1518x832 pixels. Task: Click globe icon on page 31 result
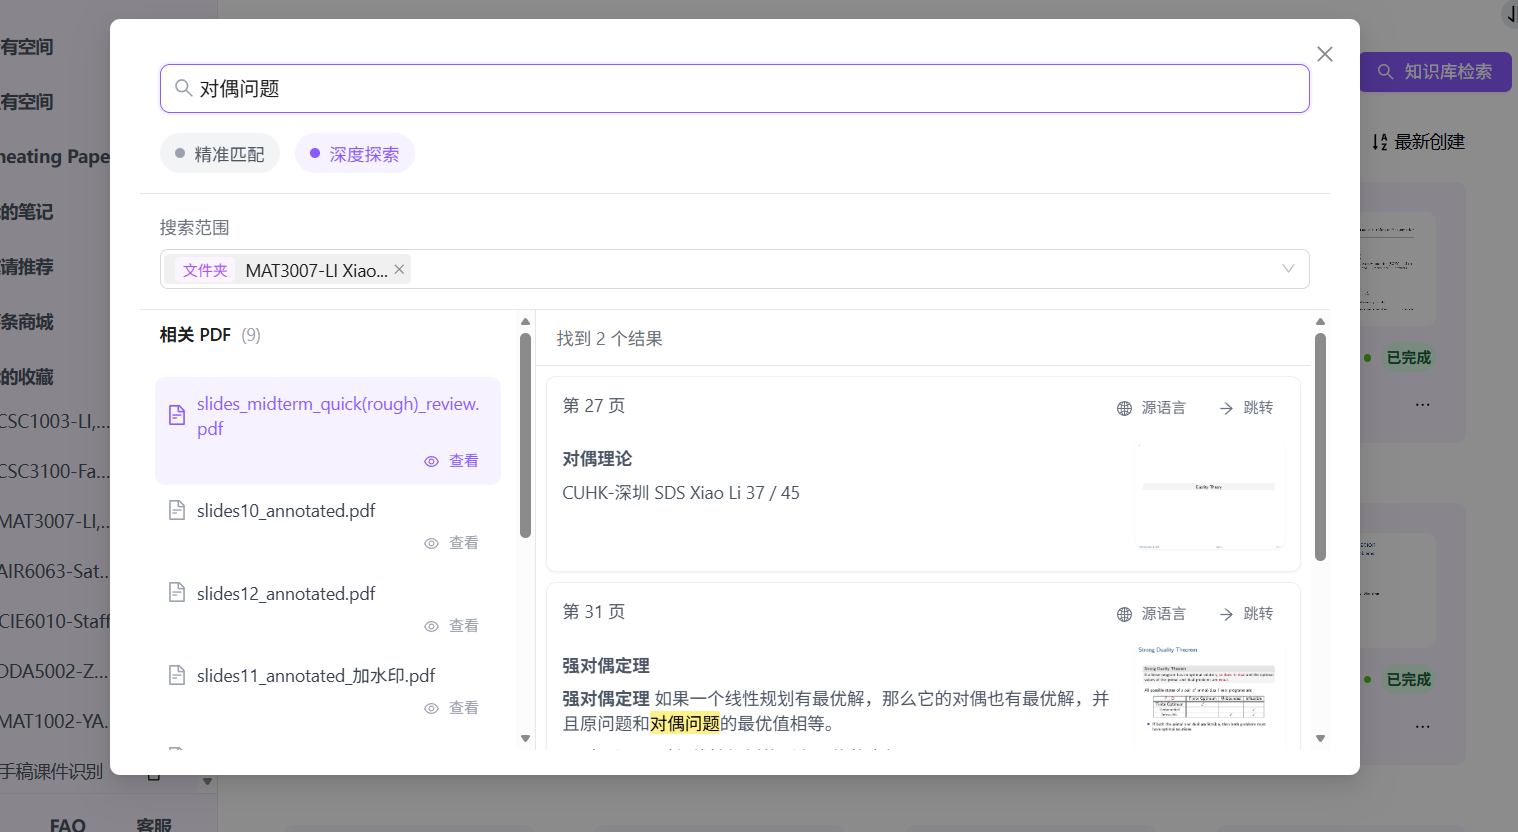(x=1124, y=614)
